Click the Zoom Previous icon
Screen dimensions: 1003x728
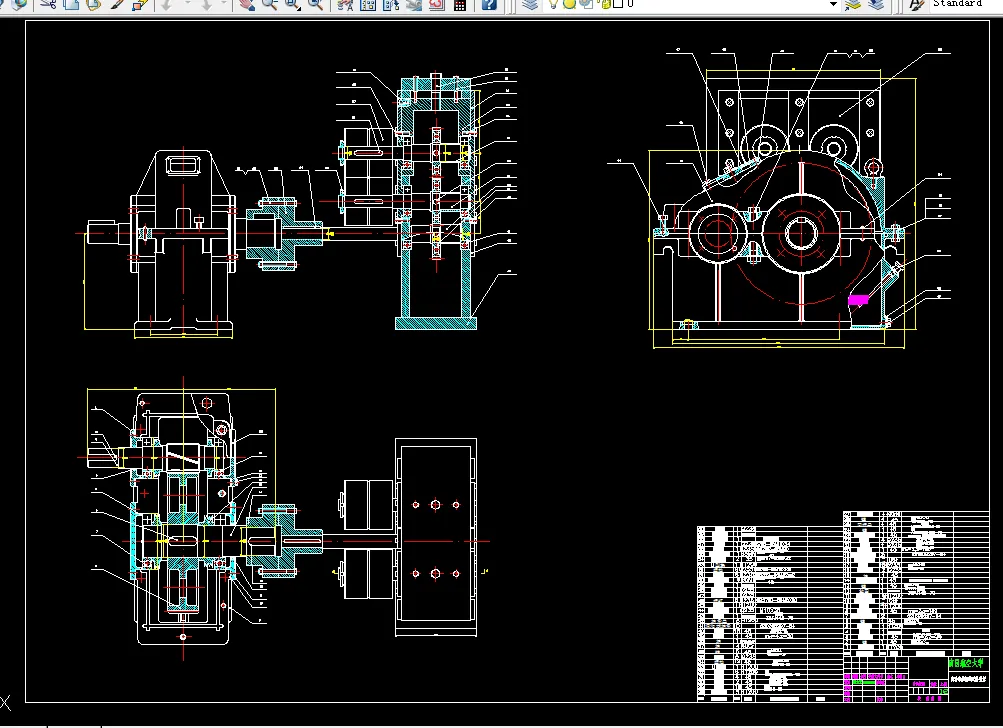(x=315, y=4)
